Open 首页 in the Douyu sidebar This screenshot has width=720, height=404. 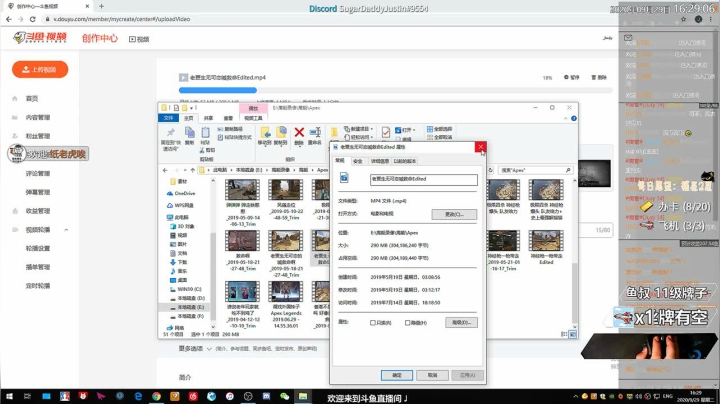(32, 99)
